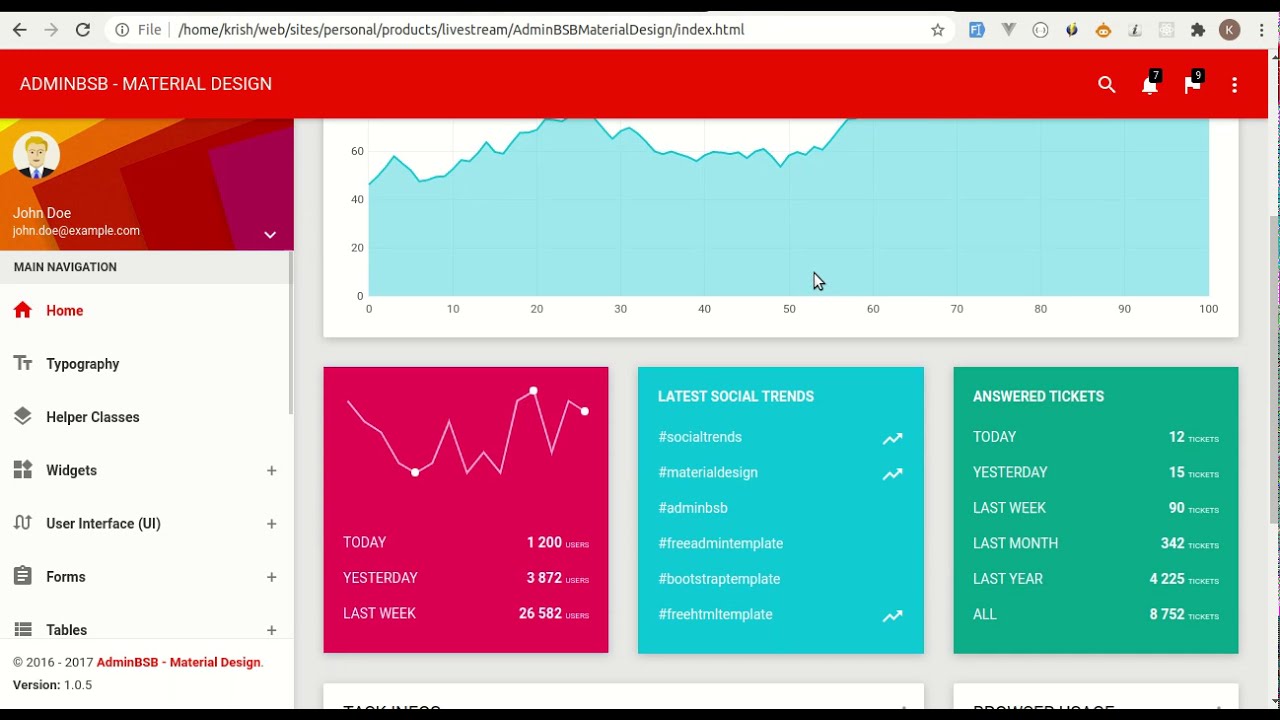
Task: Click the AdminBSB - Material Design footer link
Action: (178, 662)
